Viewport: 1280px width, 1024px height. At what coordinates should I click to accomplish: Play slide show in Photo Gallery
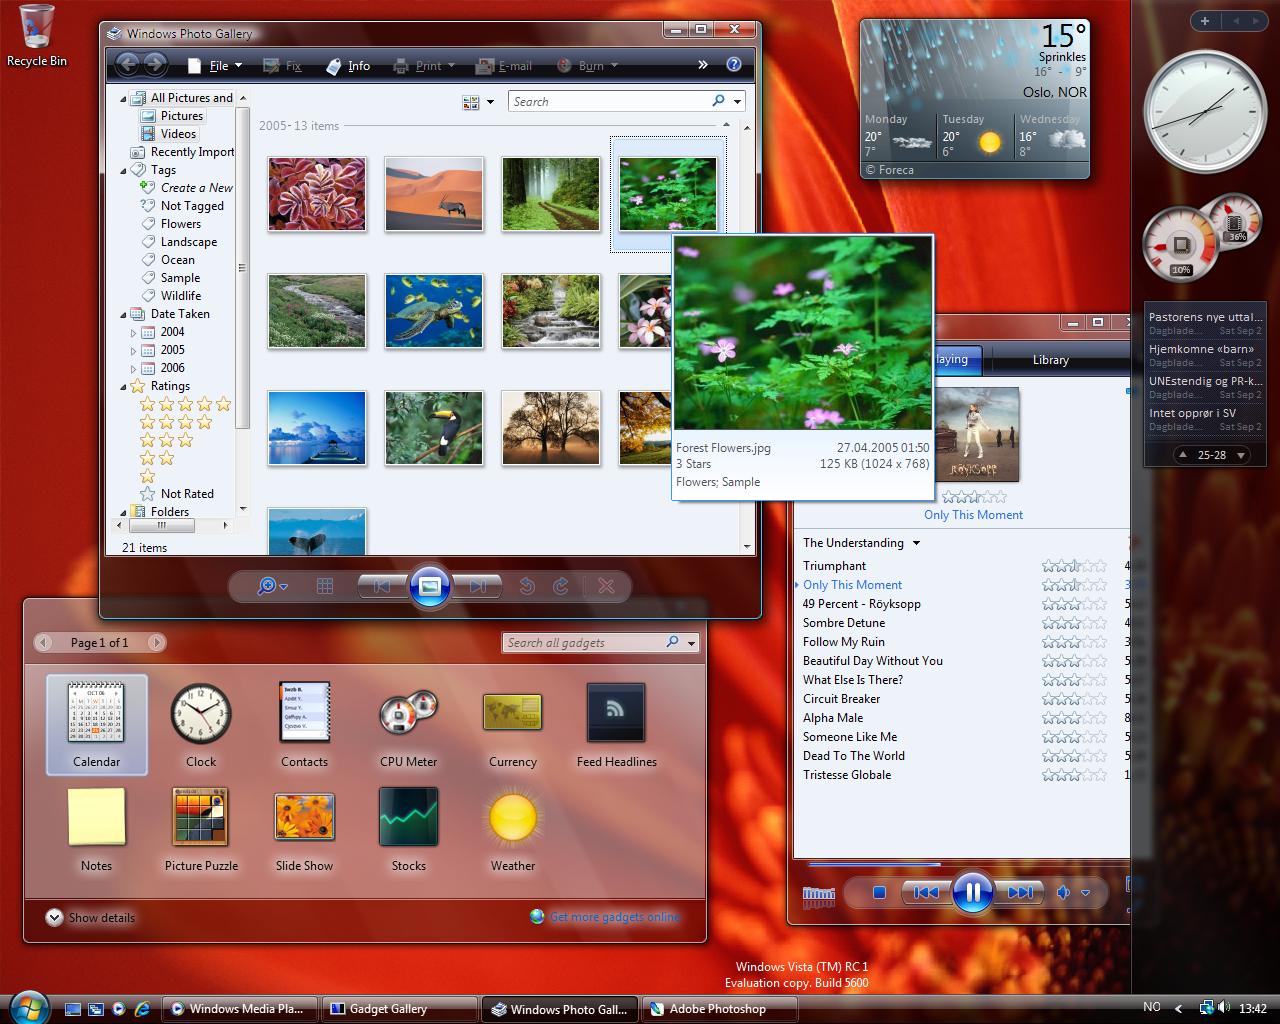click(x=430, y=586)
